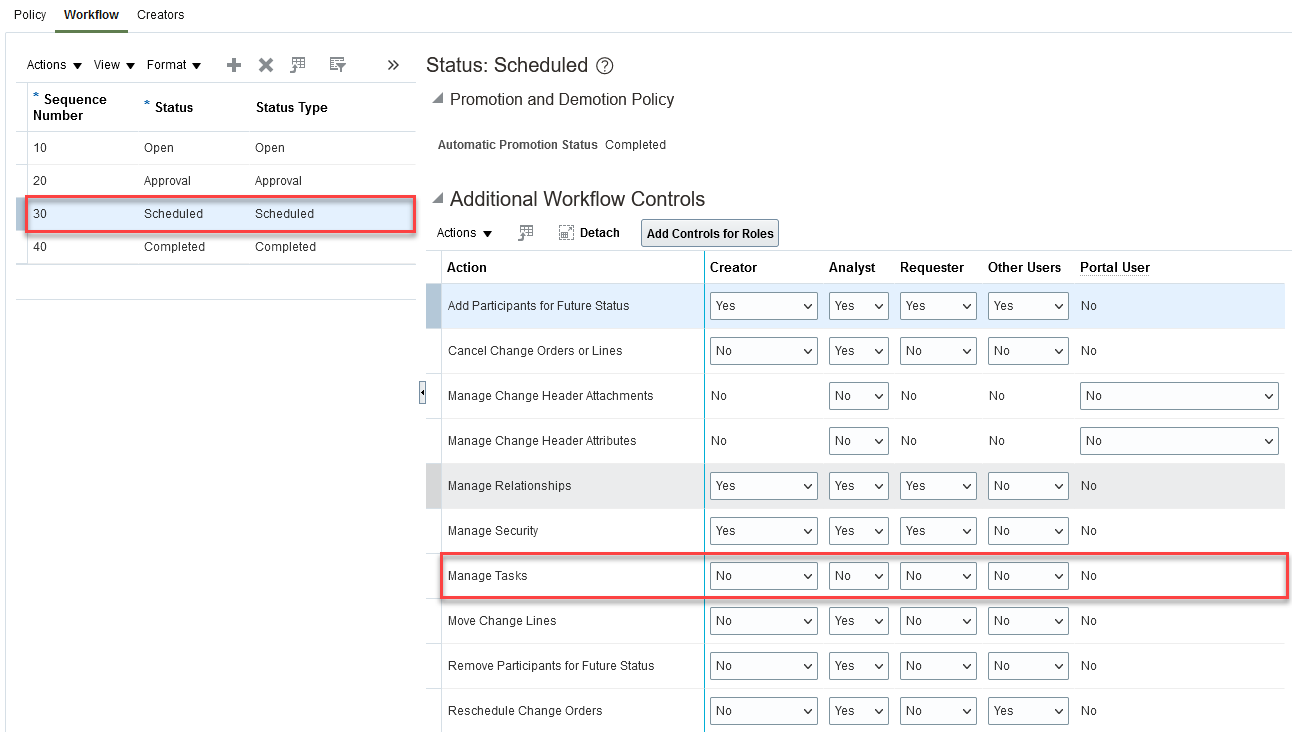
Task: Click the add status row plus icon
Action: click(234, 65)
